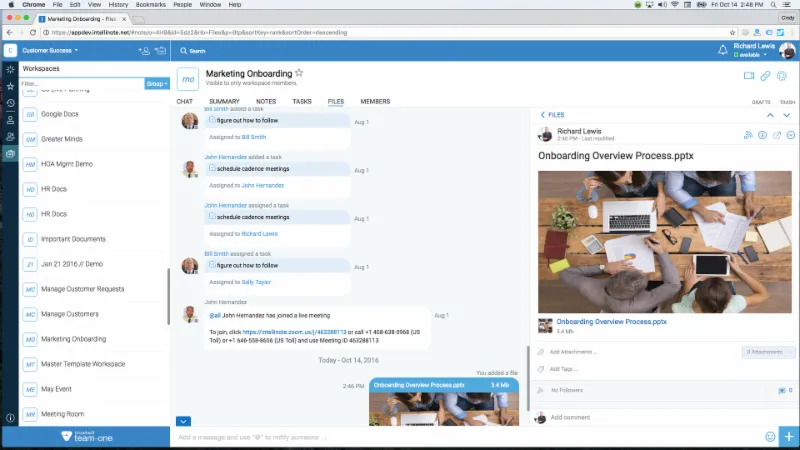Check 'schedule cadence meetings' task assigned to Richard Lewis
This screenshot has width=800, height=450.
coord(212,216)
